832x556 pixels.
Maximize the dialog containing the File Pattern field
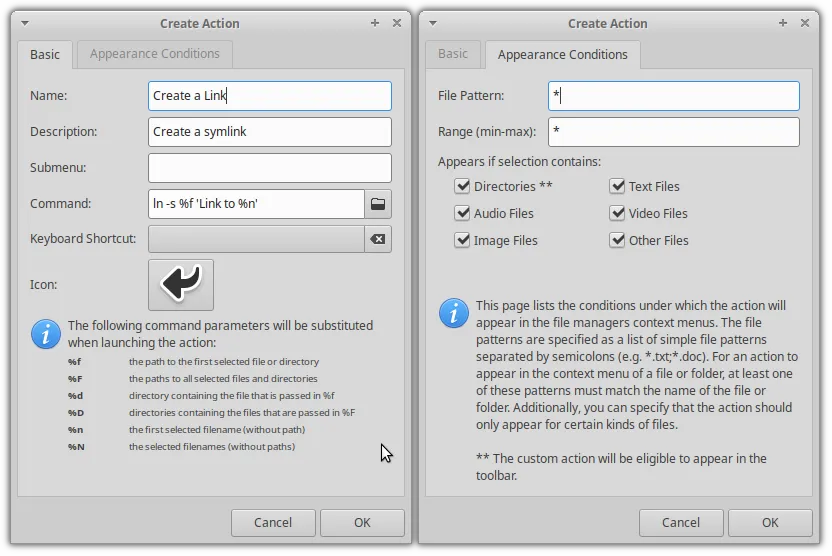click(783, 23)
